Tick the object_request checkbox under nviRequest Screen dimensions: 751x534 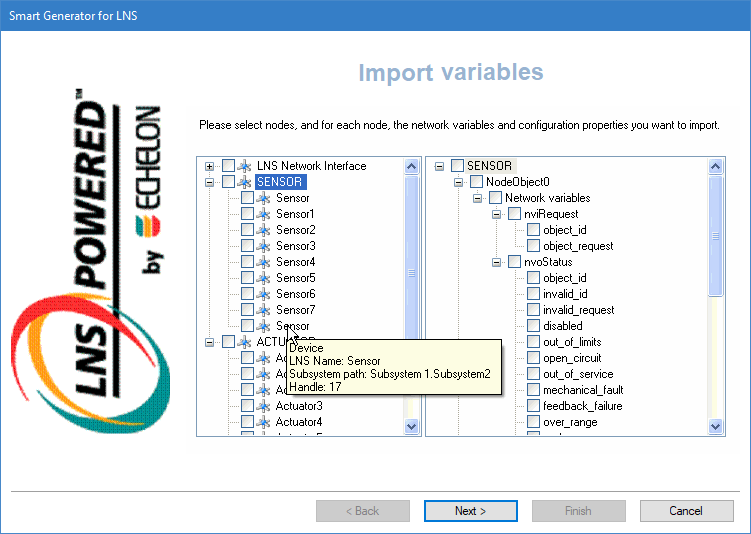point(533,246)
